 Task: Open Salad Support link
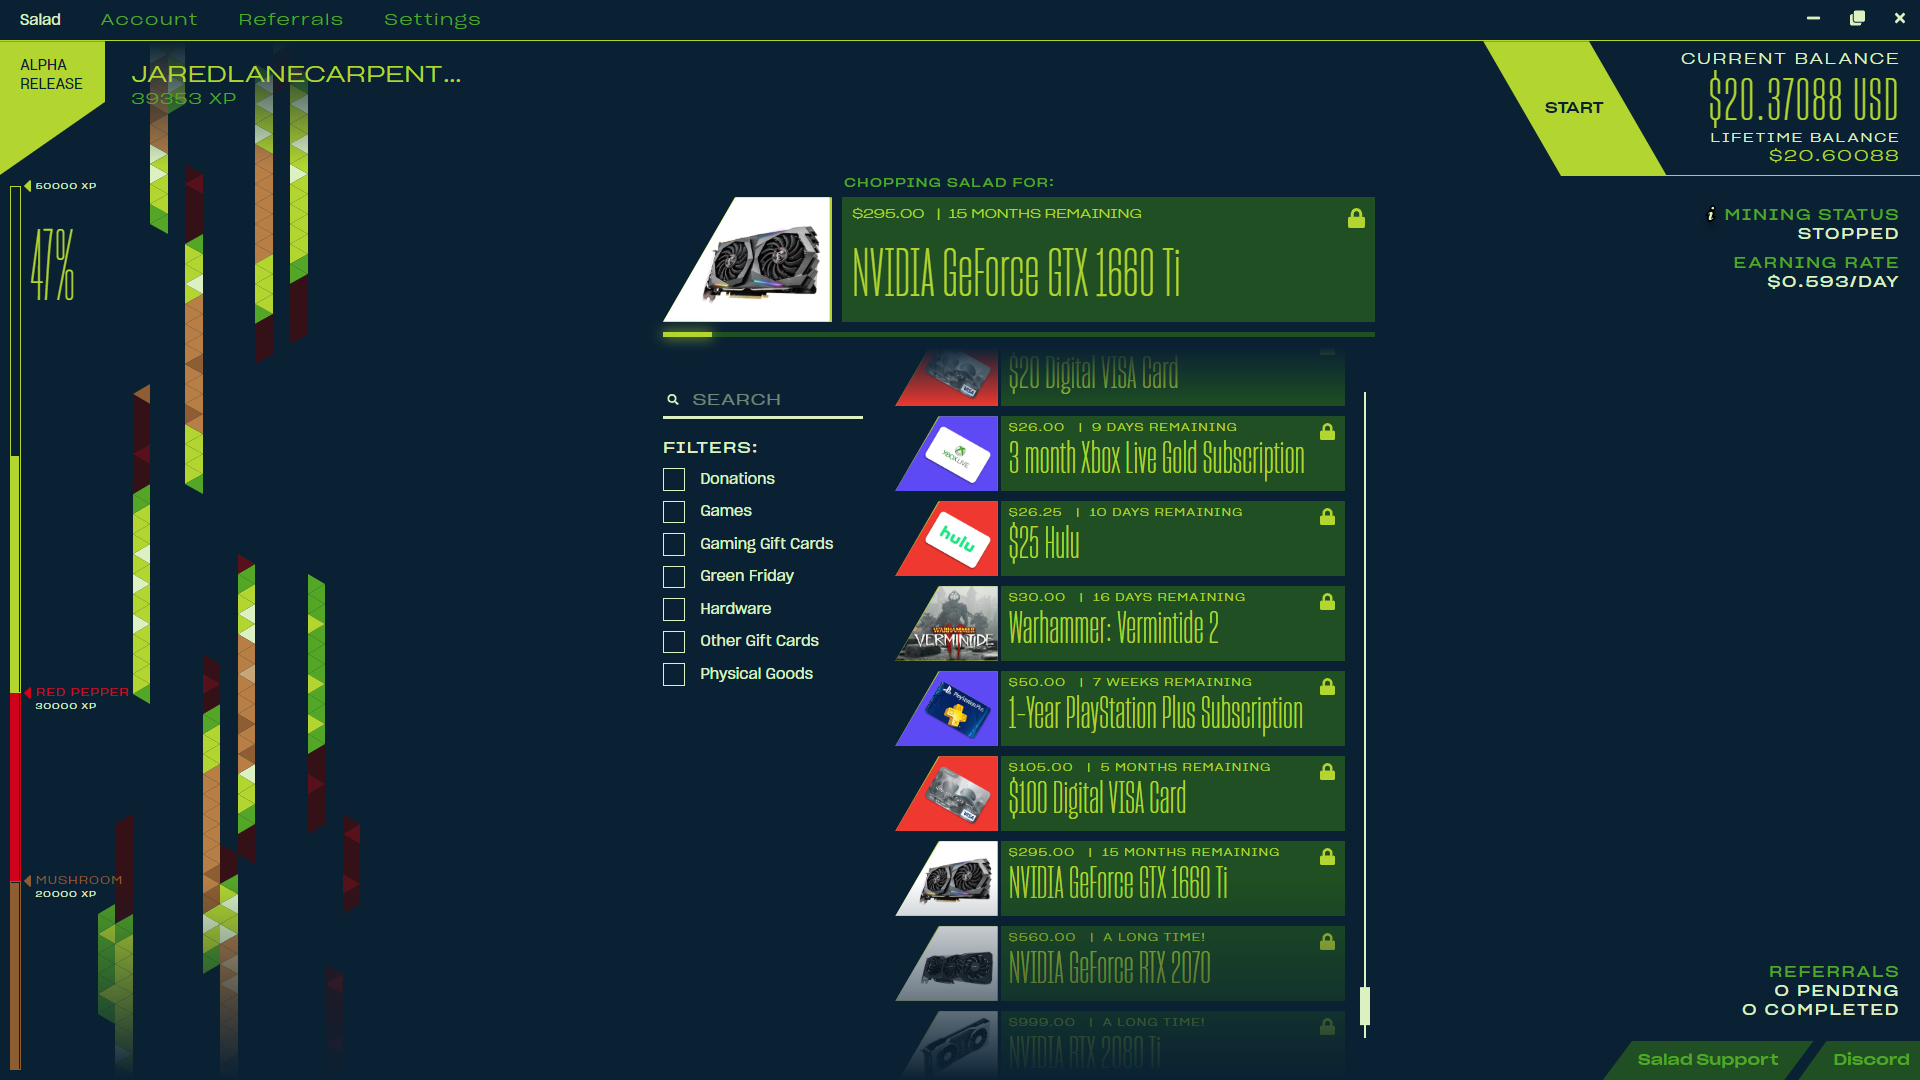1708,1060
